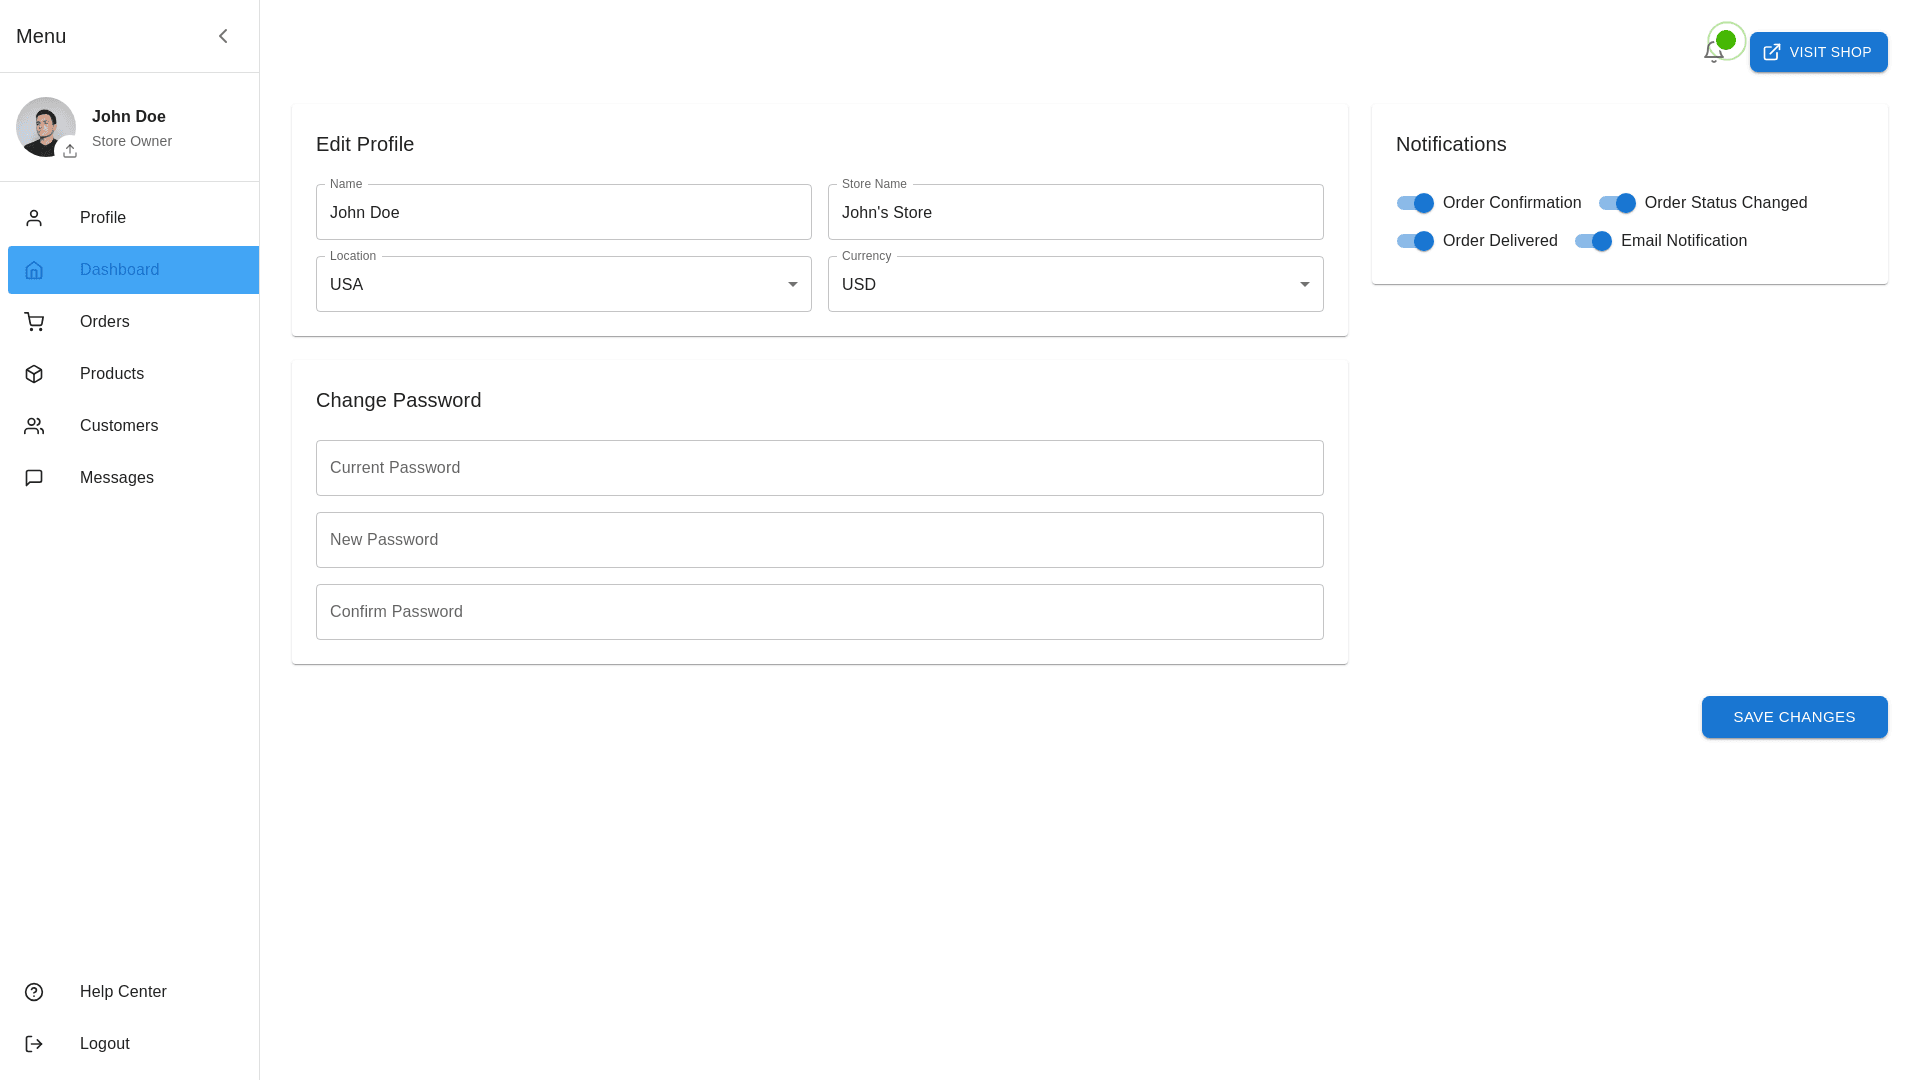Select Dashboard in the menu

tap(119, 270)
